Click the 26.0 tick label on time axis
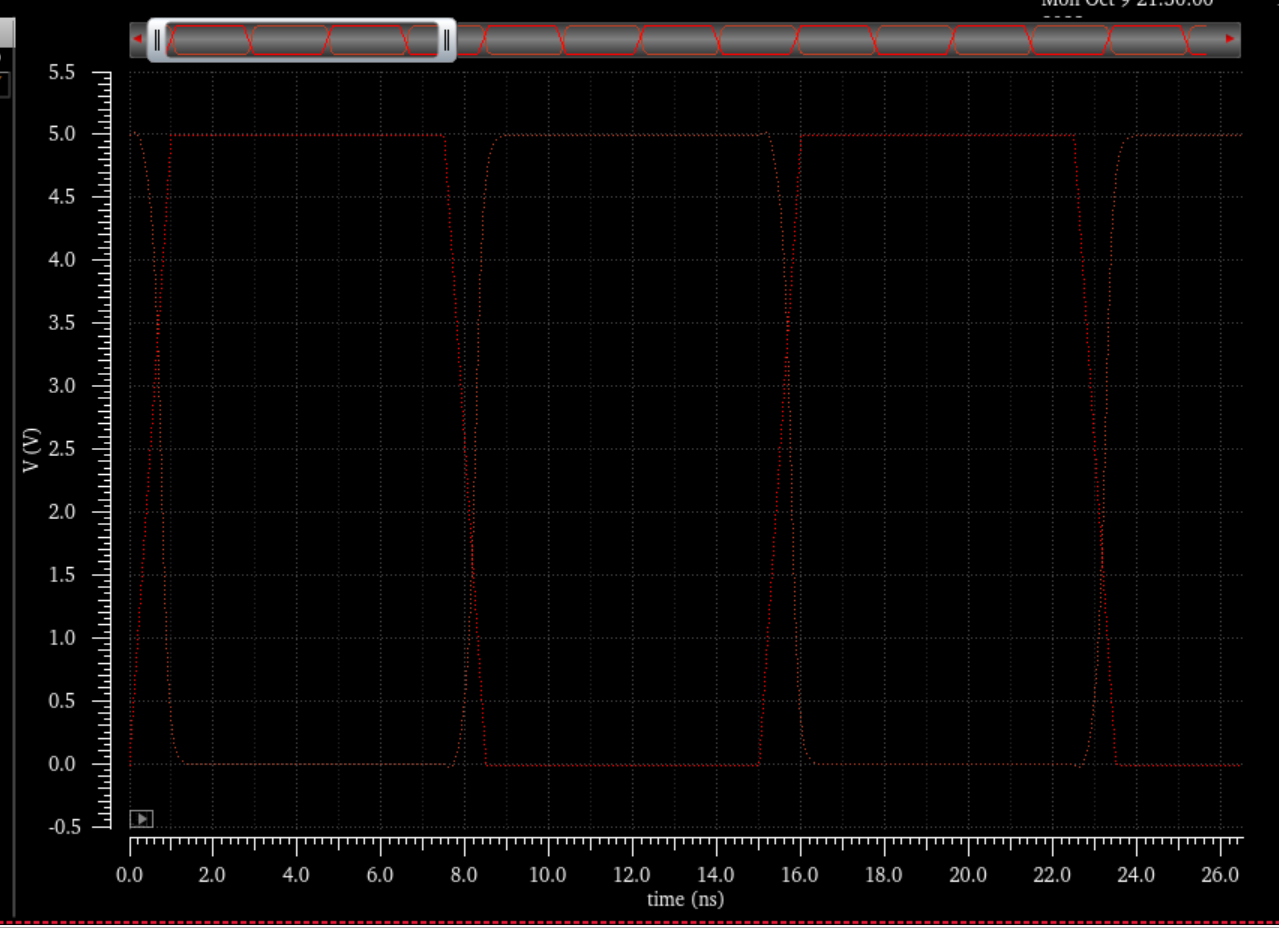This screenshot has height=928, width=1279. tap(1219, 874)
